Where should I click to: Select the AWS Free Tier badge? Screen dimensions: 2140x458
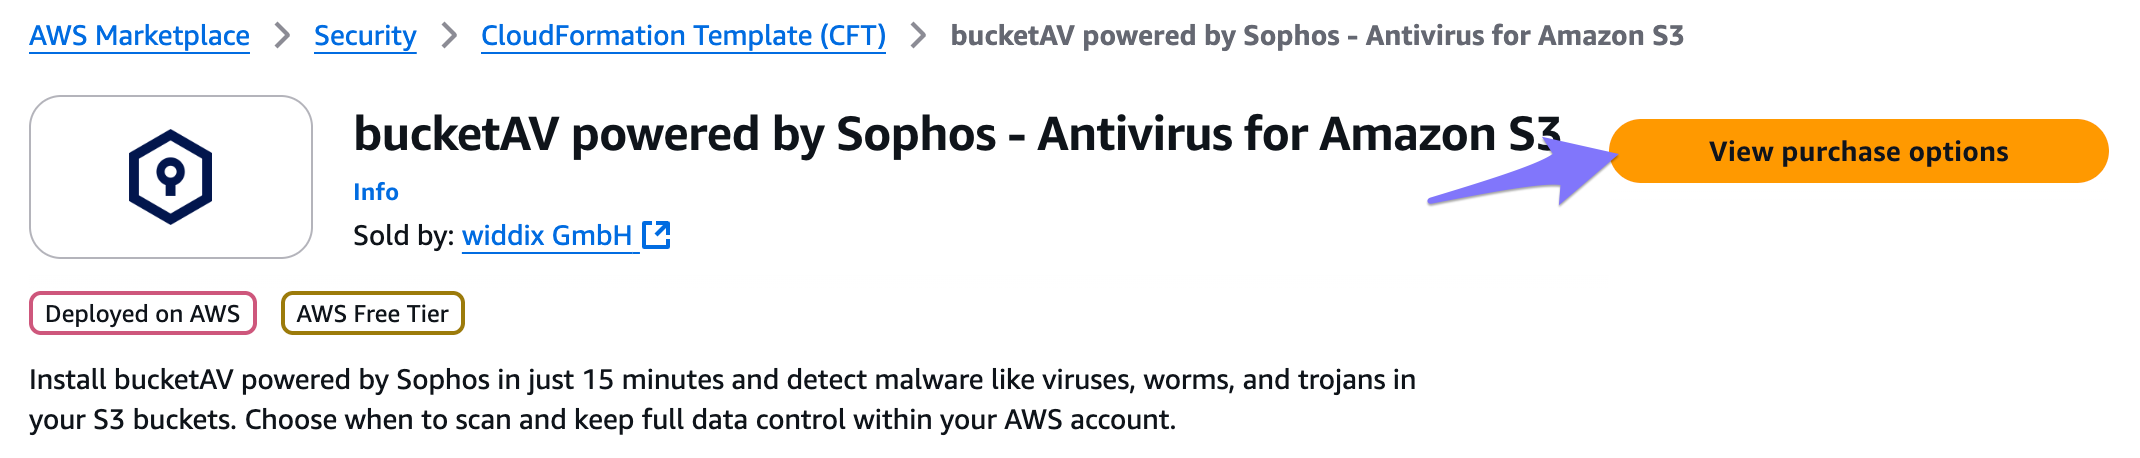coord(373,313)
